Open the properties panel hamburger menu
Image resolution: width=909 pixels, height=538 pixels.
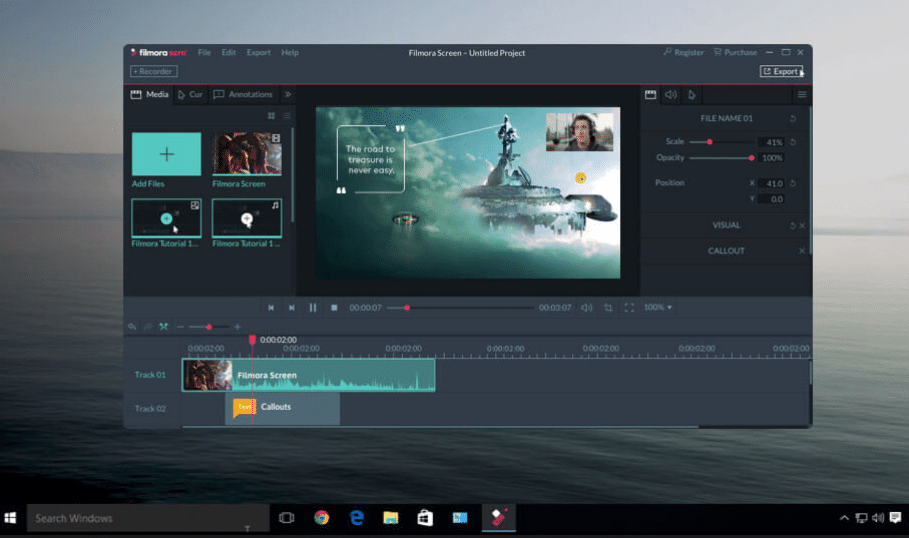click(802, 94)
